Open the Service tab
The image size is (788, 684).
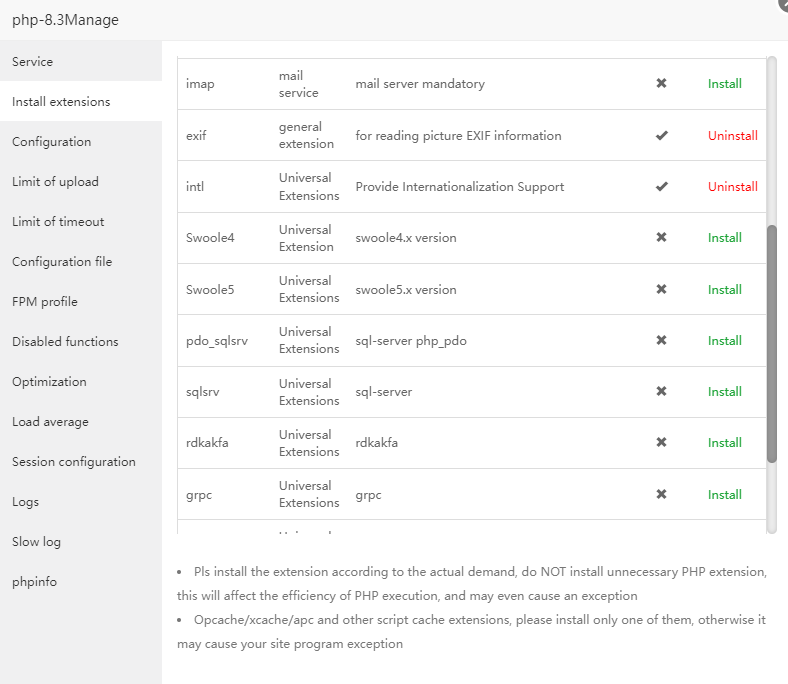click(33, 62)
